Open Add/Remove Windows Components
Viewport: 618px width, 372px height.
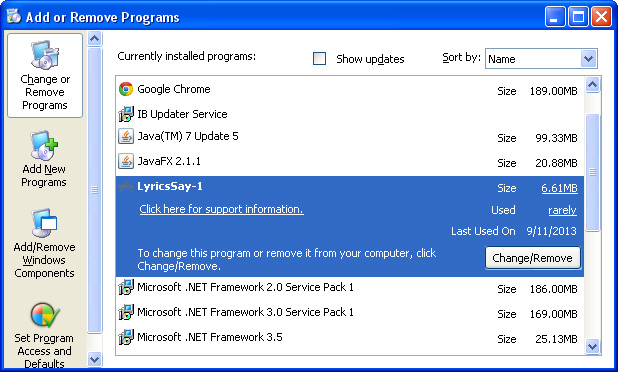tap(44, 244)
